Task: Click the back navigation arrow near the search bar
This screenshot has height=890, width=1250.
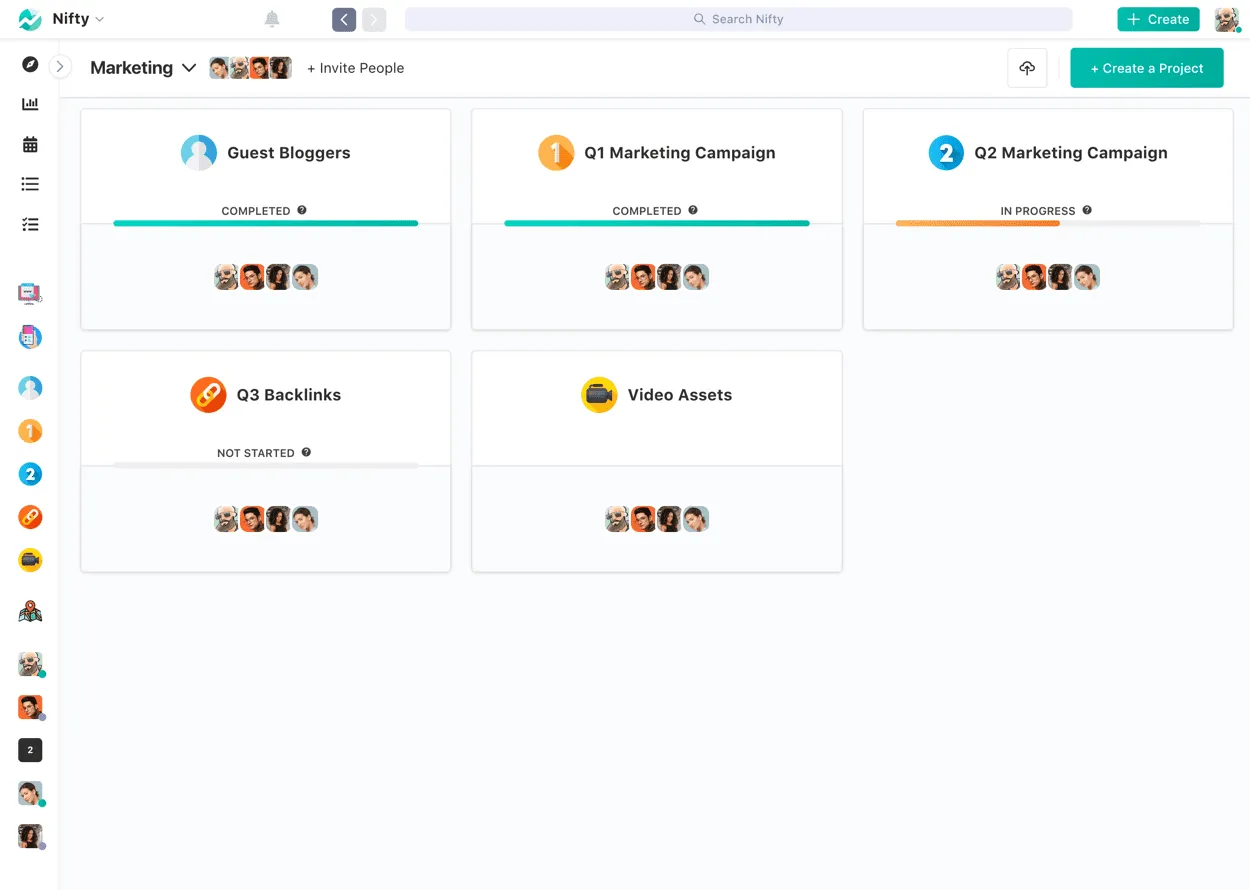Action: pos(343,18)
